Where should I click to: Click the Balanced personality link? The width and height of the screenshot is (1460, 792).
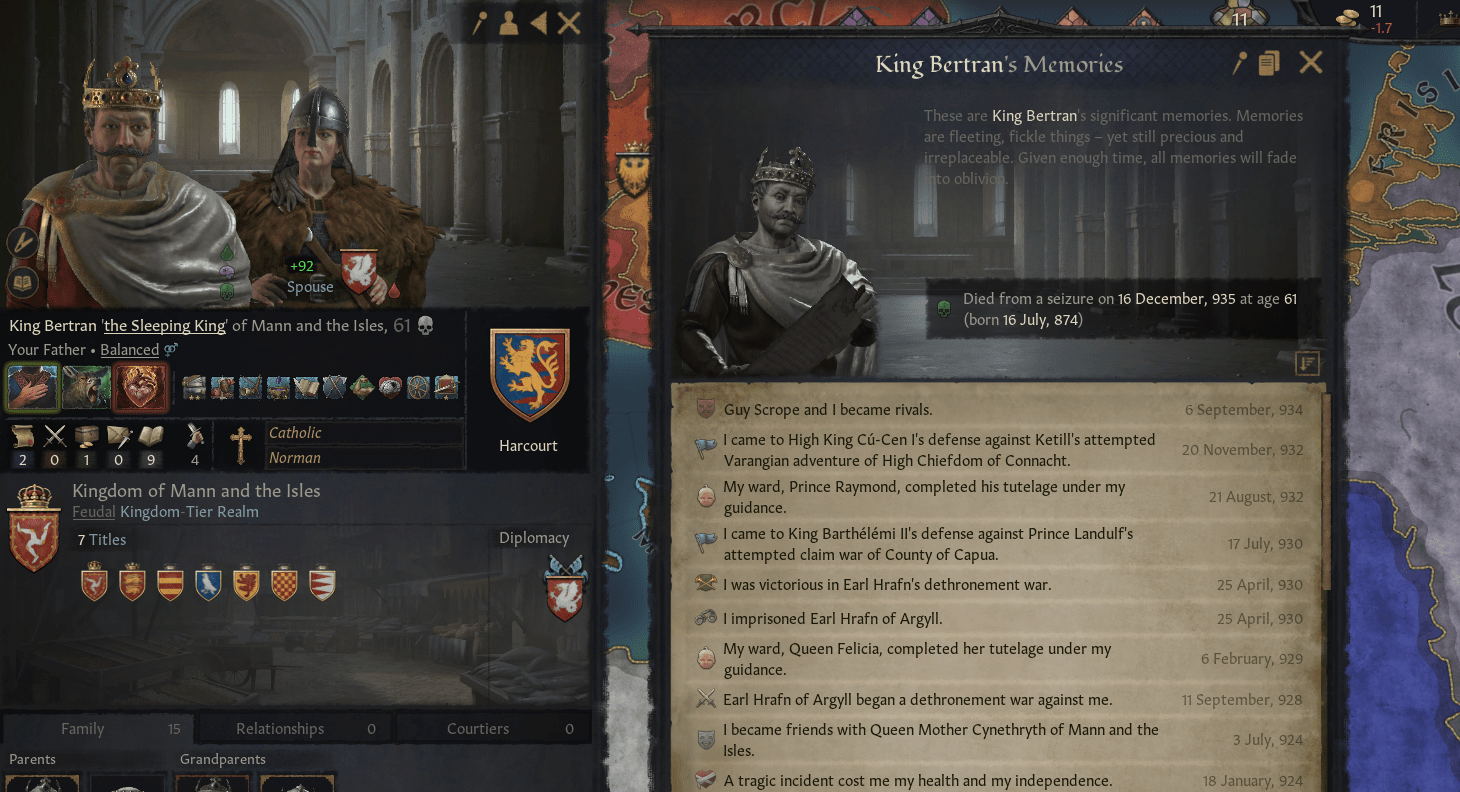[x=130, y=350]
